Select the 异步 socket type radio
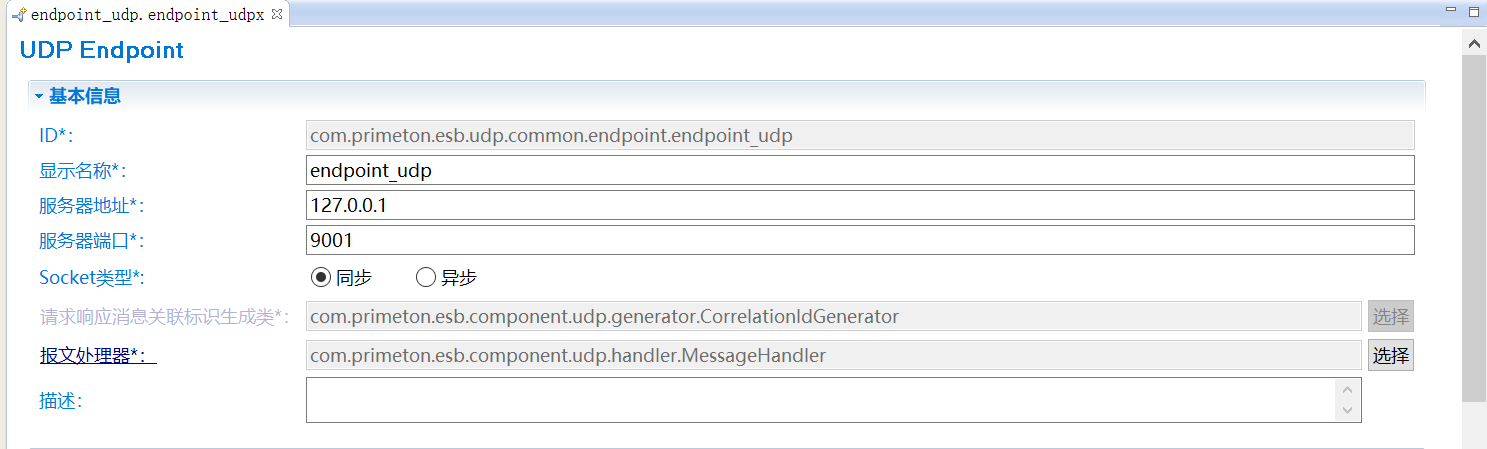The image size is (1487, 449). (425, 277)
